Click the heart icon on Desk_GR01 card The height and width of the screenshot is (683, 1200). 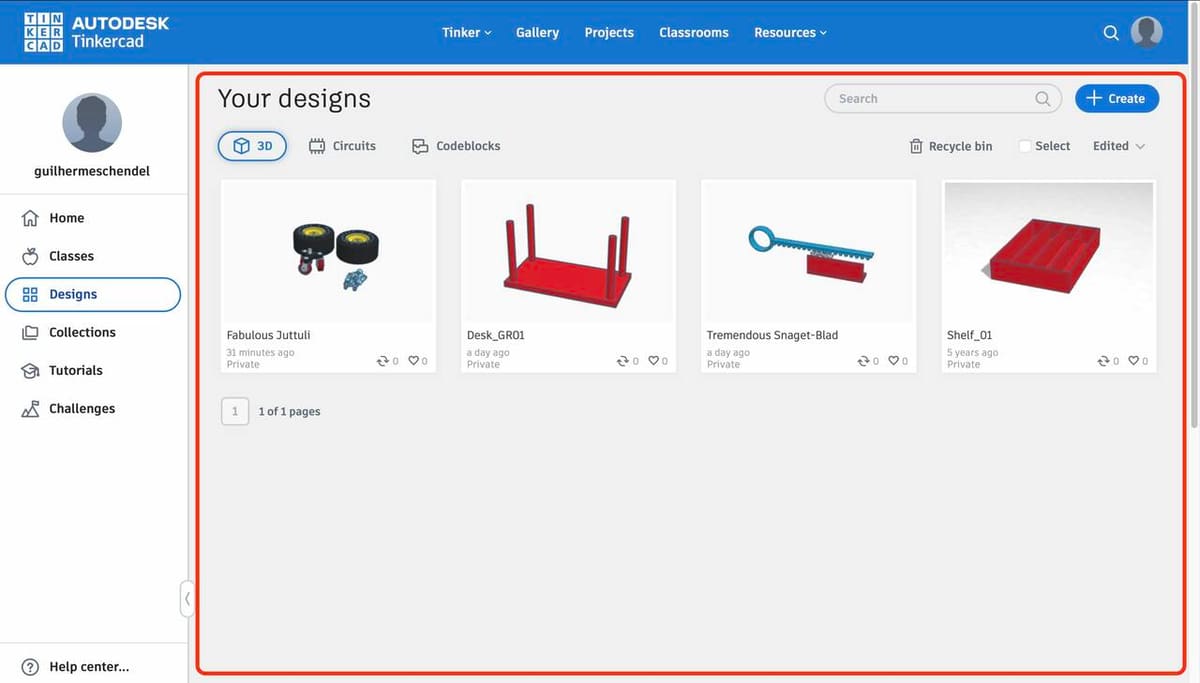(x=654, y=361)
